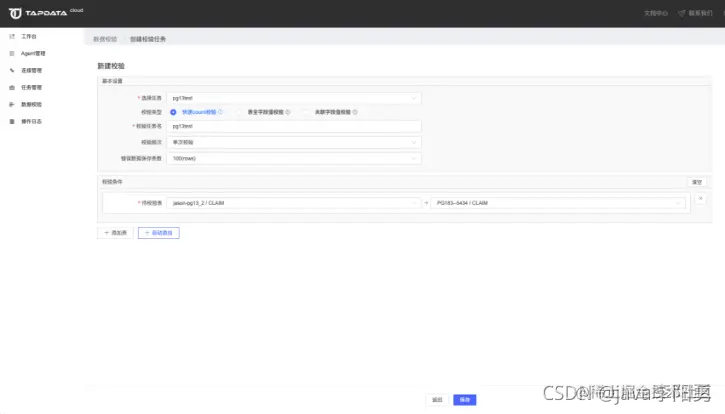Image resolution: width=725 pixels, height=414 pixels.
Task: Open 任务管理 menu item in sidebar
Action: pyautogui.click(x=31, y=87)
